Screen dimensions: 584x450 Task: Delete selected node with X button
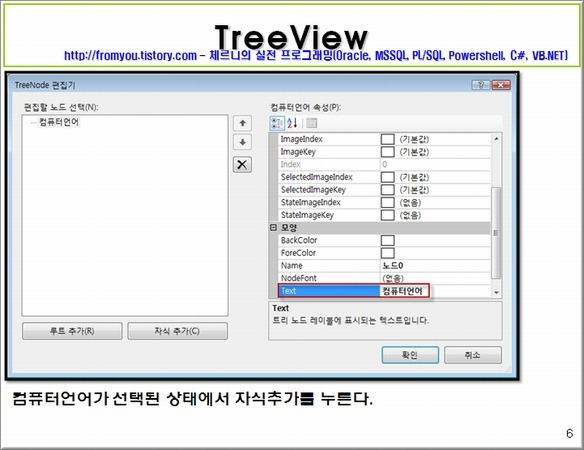pyautogui.click(x=242, y=164)
